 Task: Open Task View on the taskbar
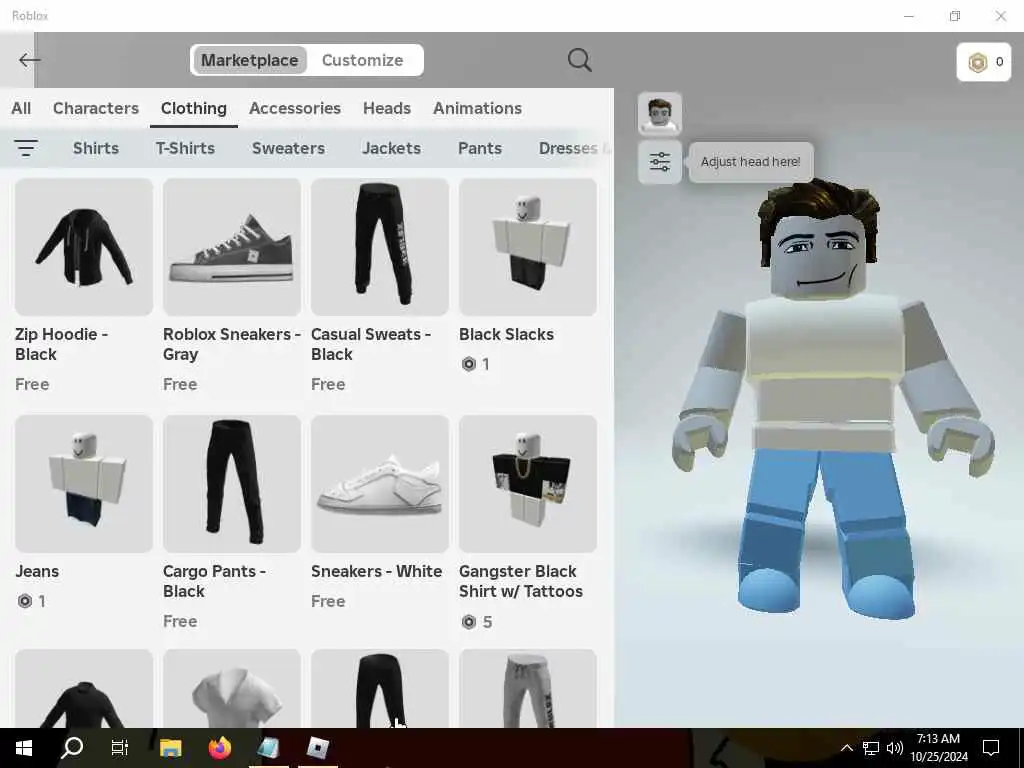[120, 748]
